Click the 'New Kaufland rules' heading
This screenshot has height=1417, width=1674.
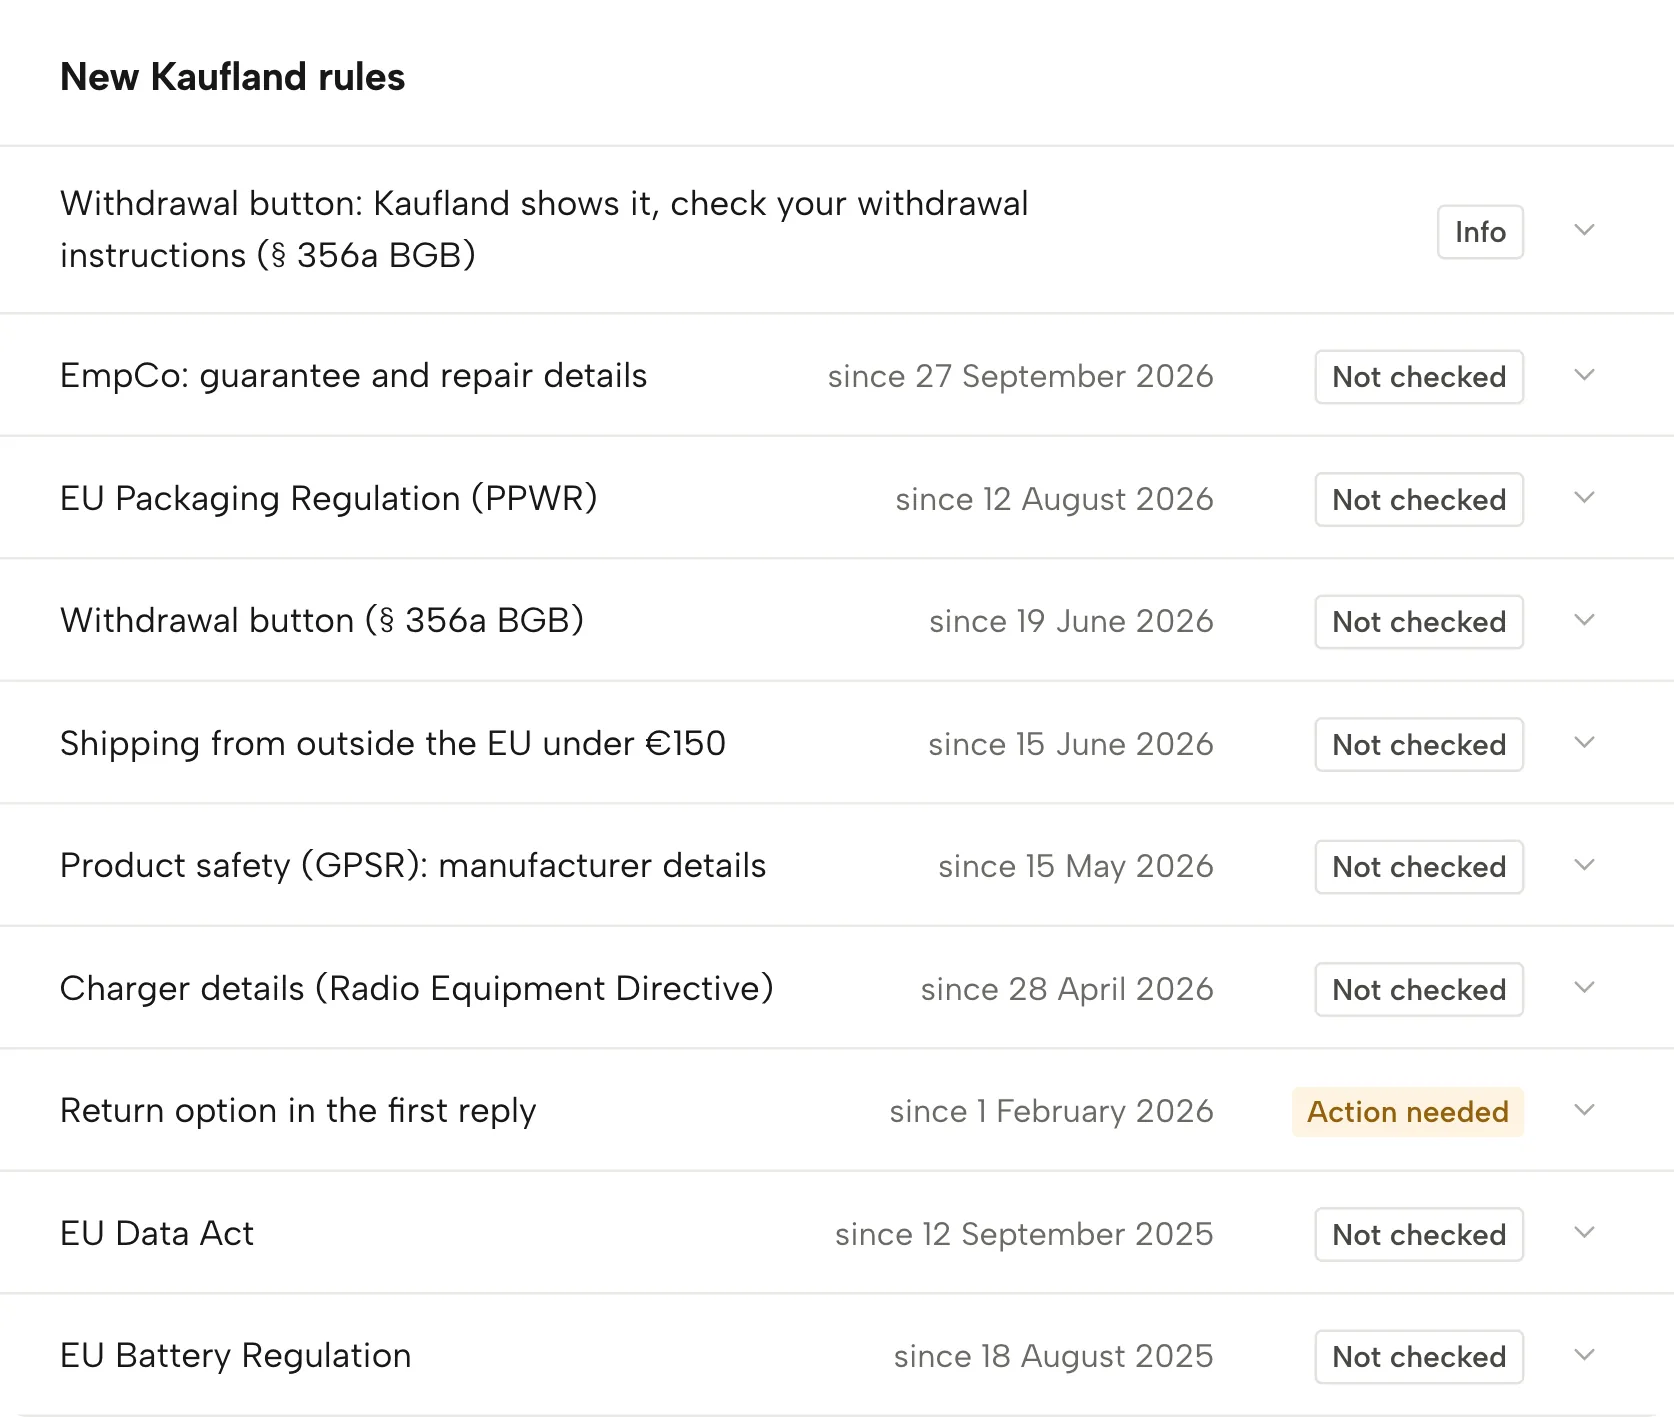(x=232, y=77)
